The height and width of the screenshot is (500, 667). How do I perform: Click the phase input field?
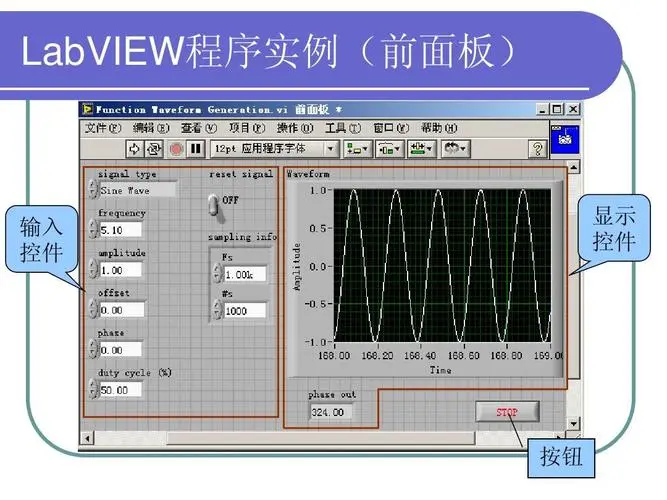pos(120,350)
